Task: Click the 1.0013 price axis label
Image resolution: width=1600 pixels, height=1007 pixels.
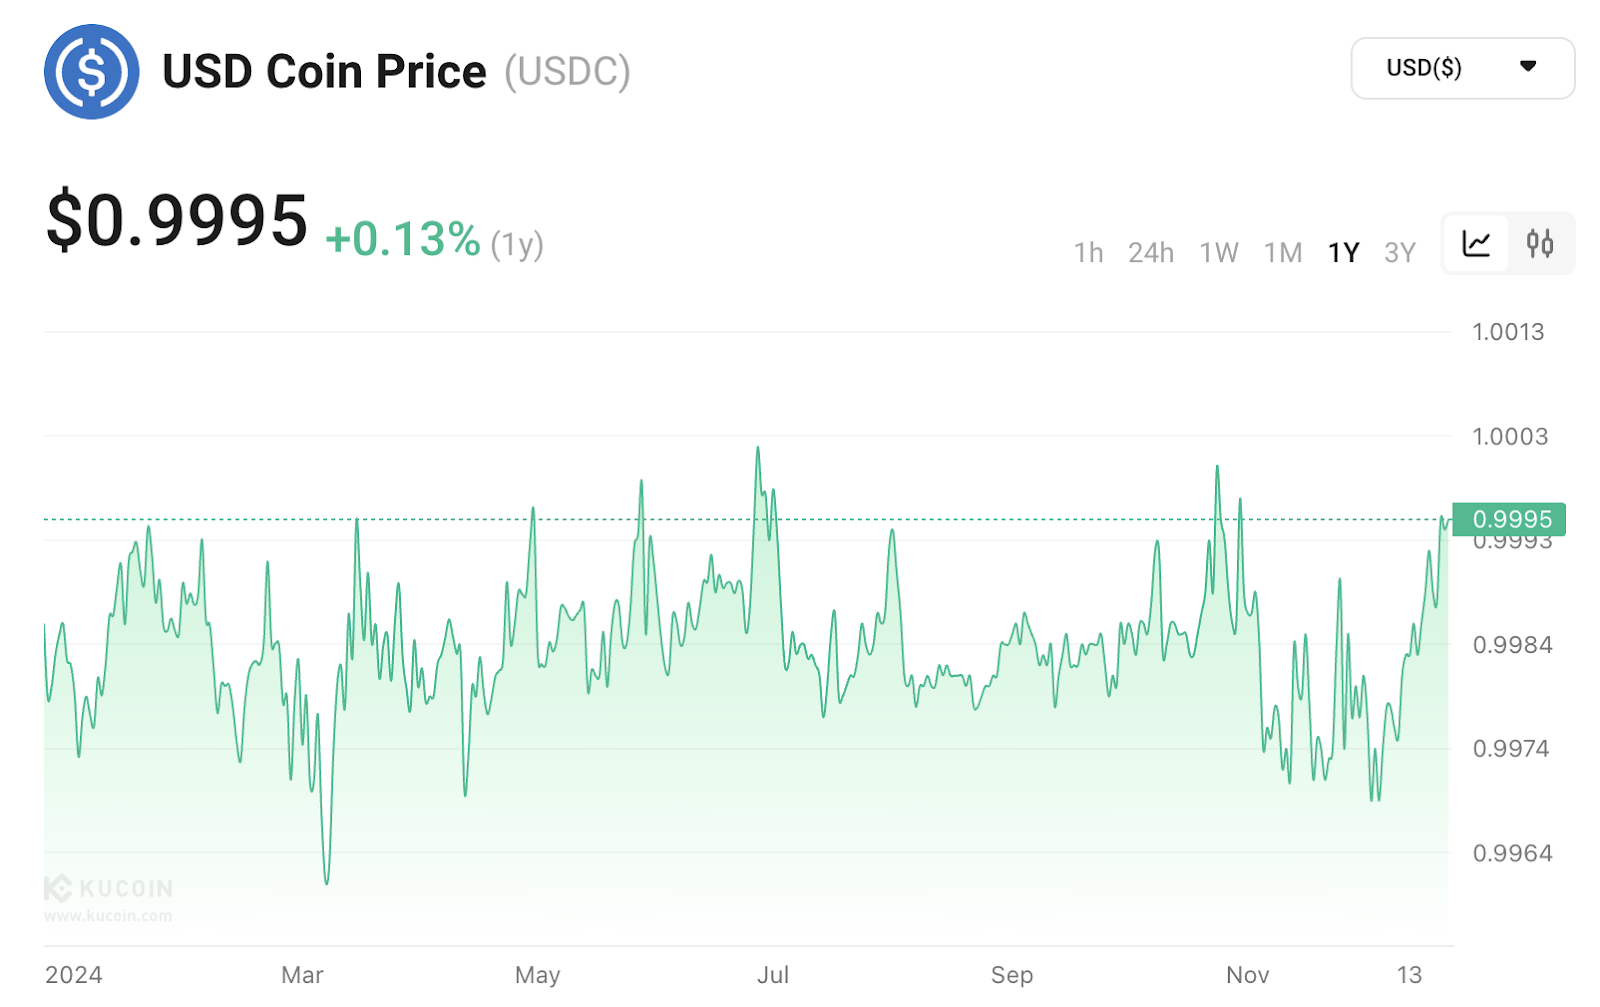Action: (1508, 332)
